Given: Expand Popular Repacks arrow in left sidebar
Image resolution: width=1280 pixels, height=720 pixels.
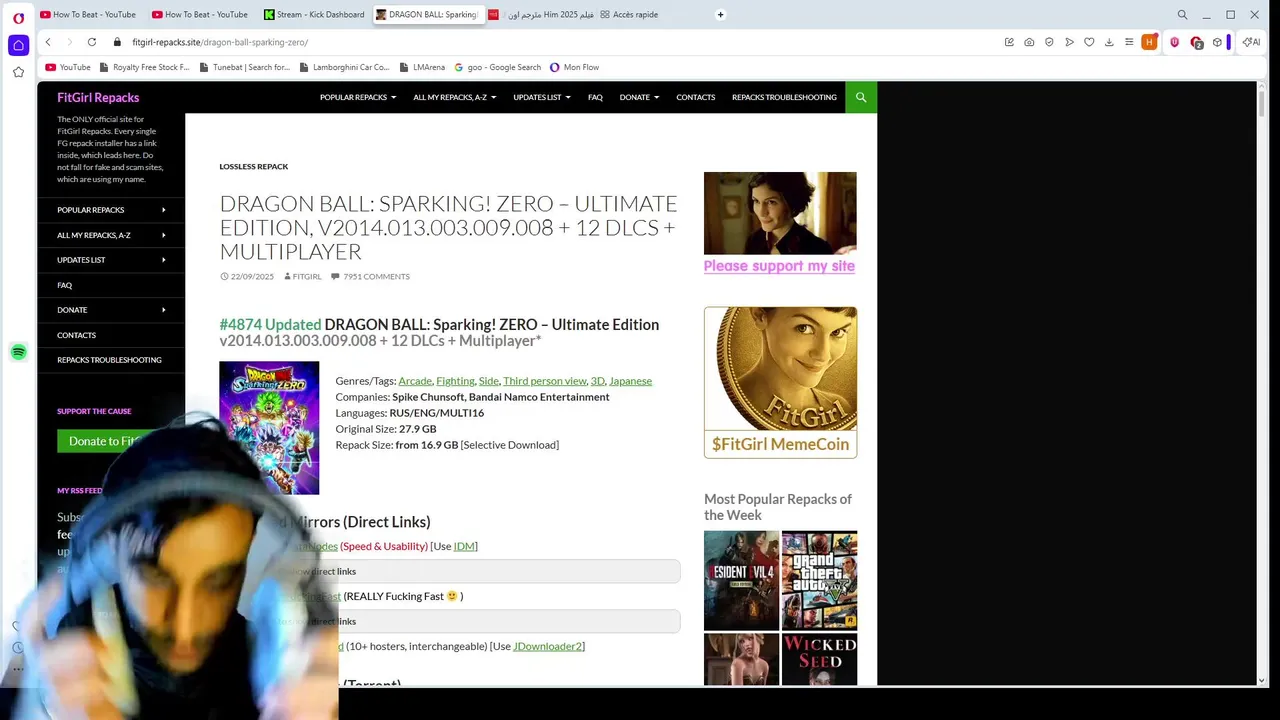Looking at the screenshot, I should tap(164, 210).
